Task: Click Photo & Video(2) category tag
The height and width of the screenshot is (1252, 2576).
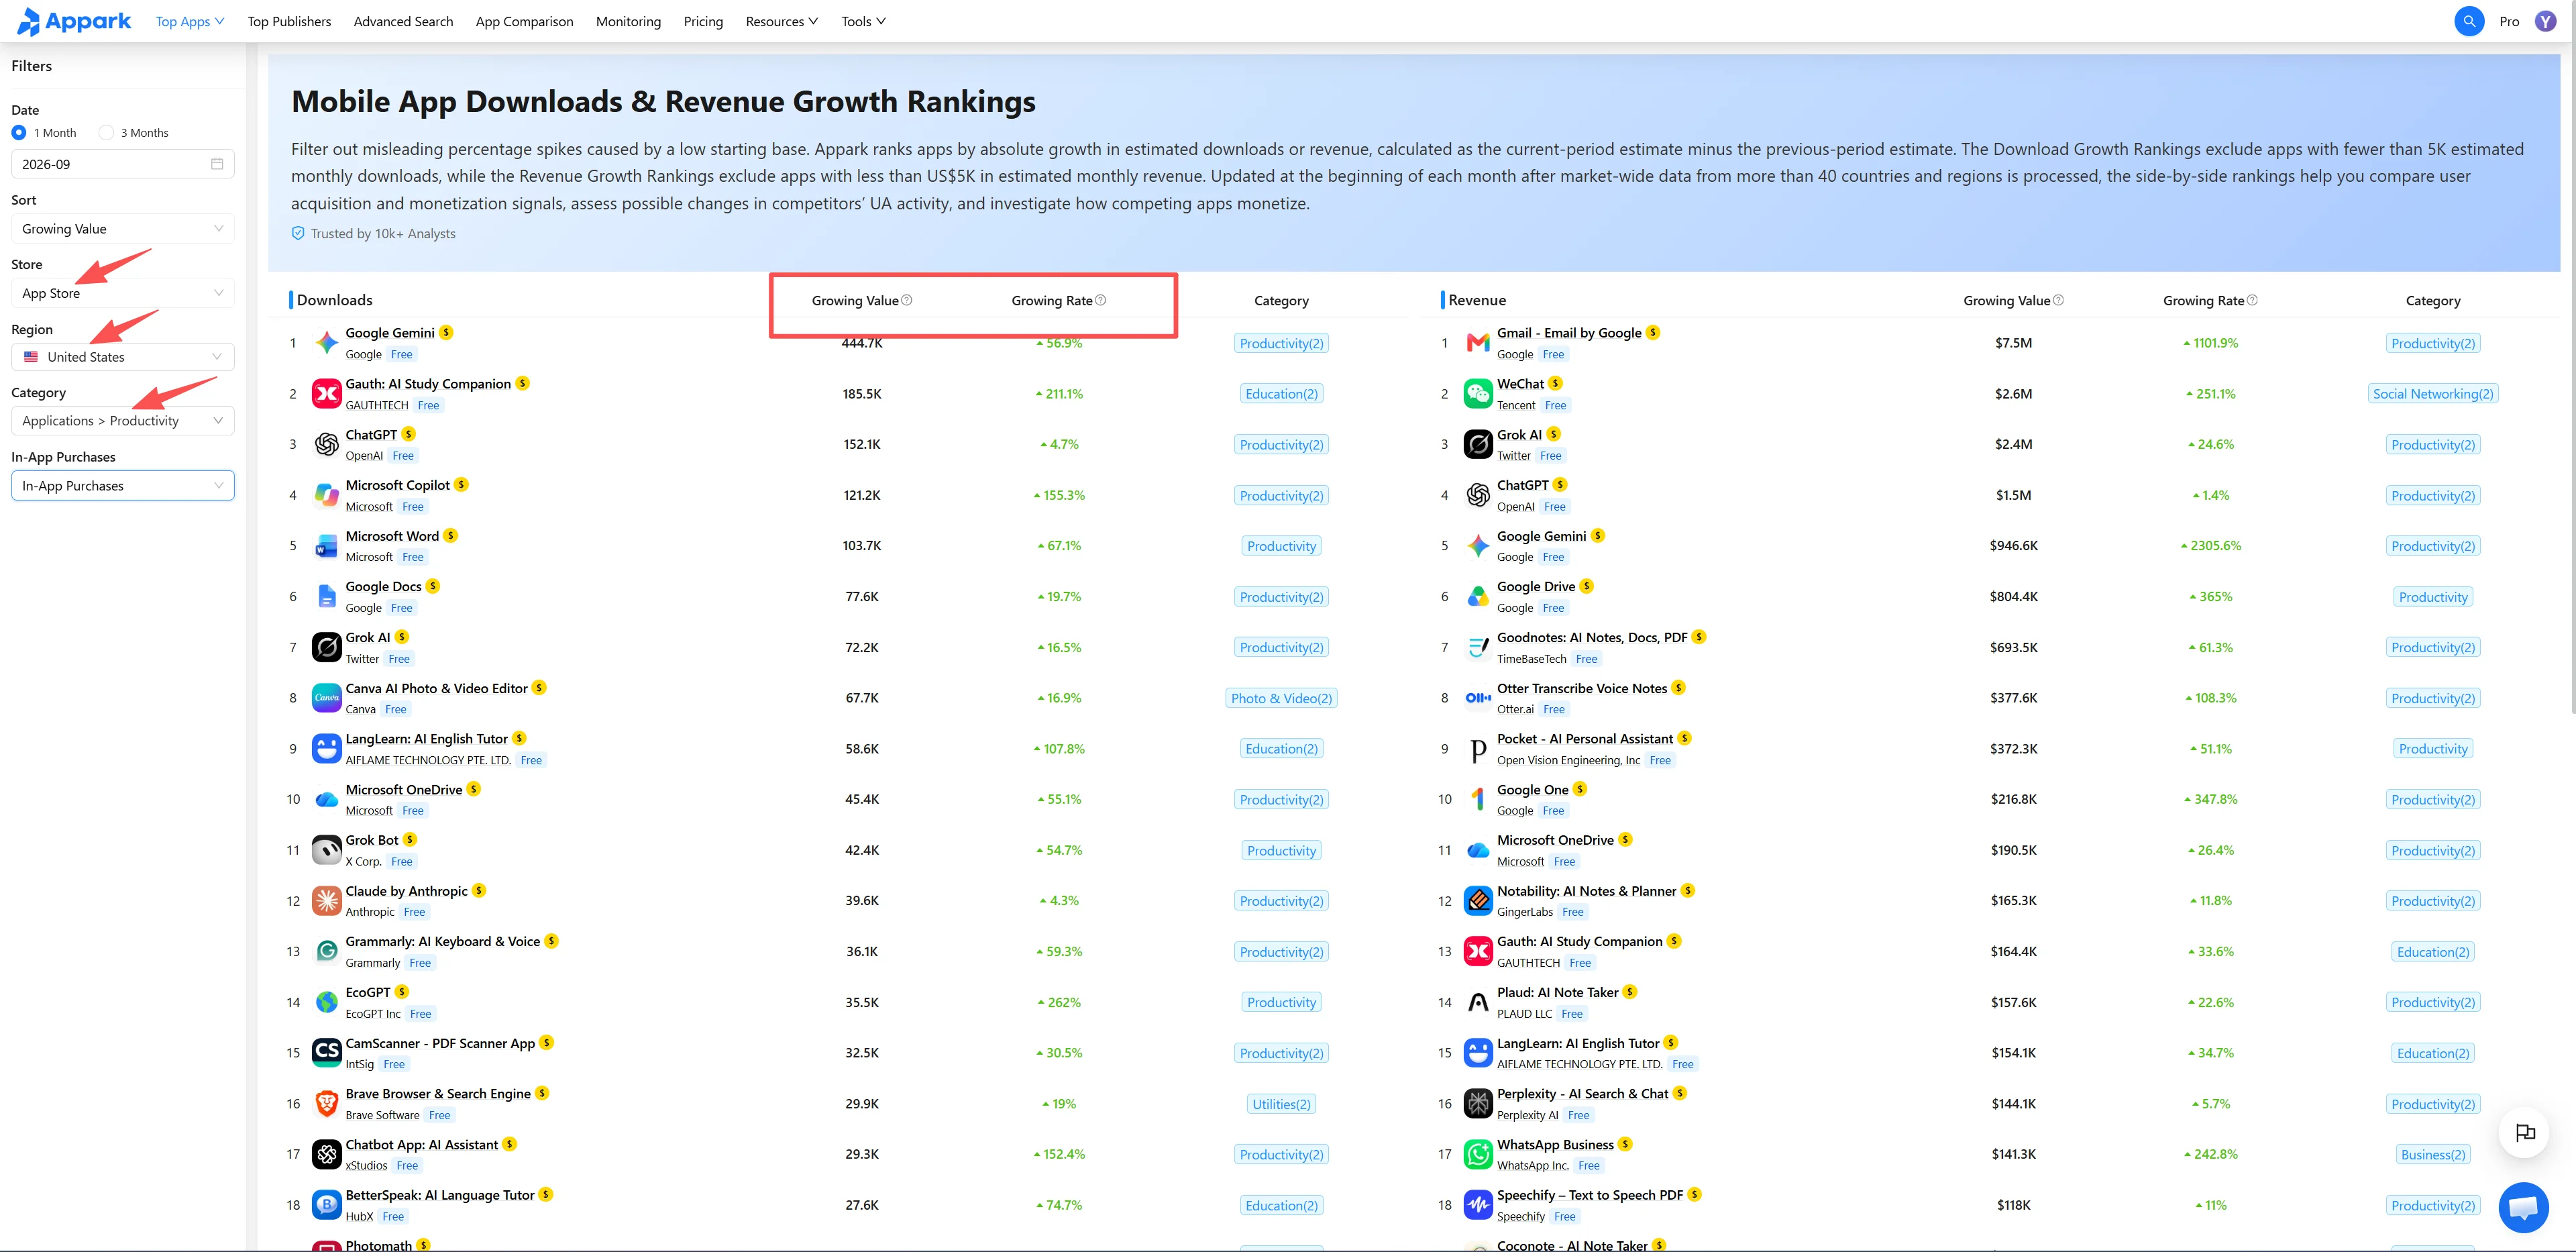Action: (1281, 698)
